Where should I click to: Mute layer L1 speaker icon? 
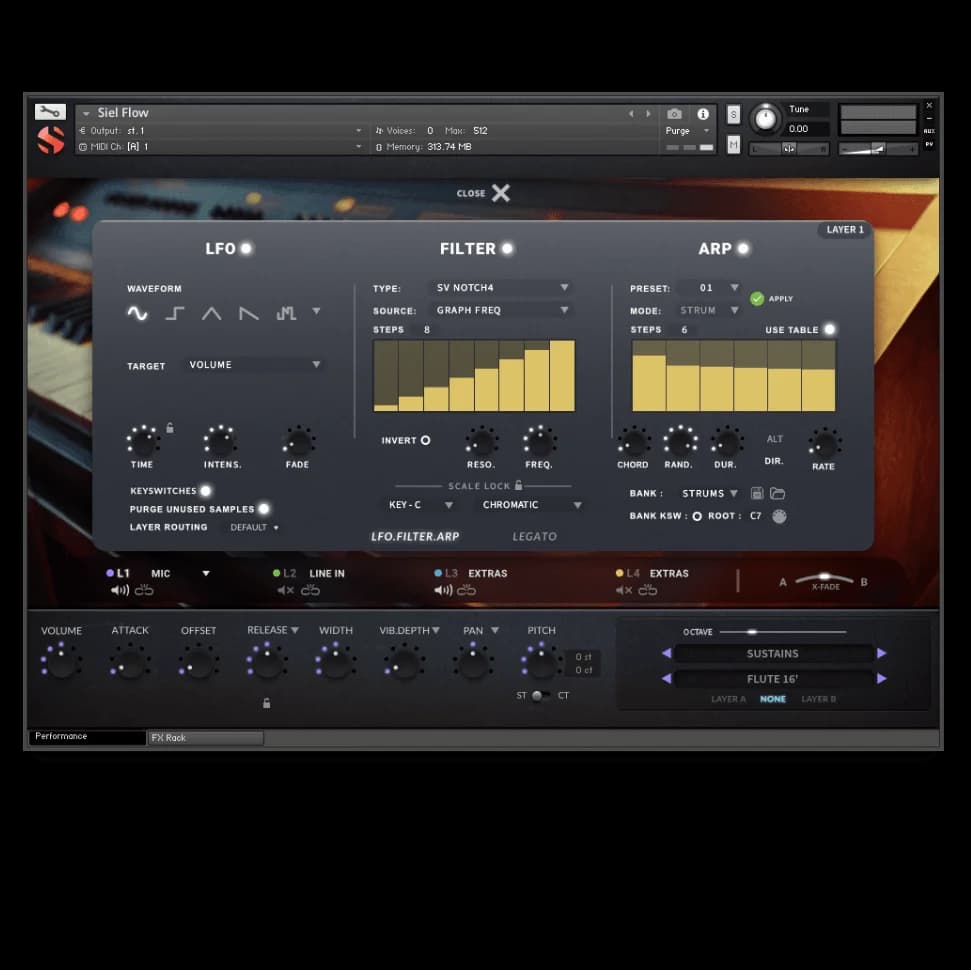pyautogui.click(x=120, y=591)
